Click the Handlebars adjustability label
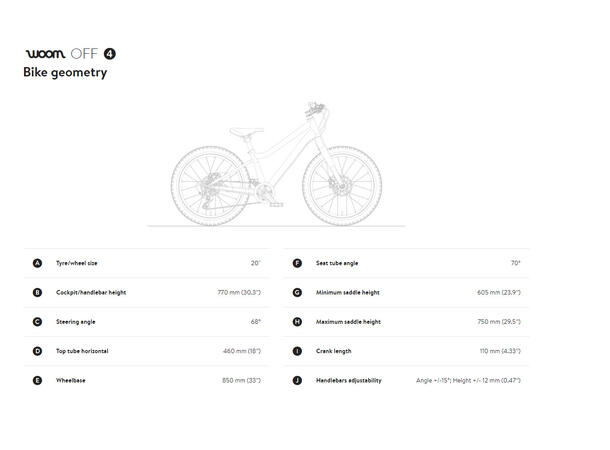This screenshot has height=450, width=610. pyautogui.click(x=348, y=380)
